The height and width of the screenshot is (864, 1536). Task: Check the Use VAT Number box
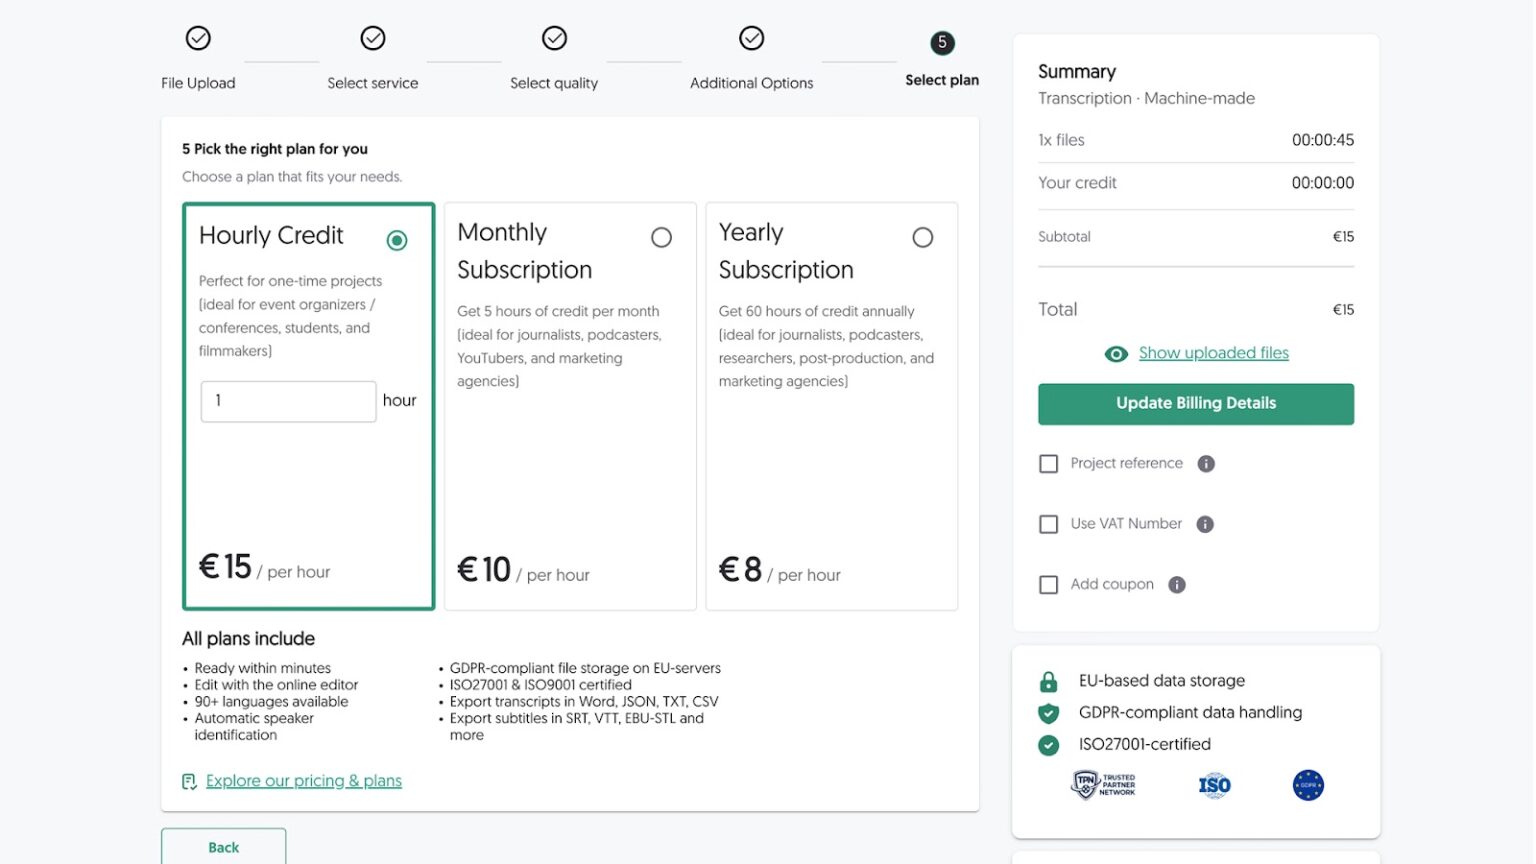tap(1048, 524)
